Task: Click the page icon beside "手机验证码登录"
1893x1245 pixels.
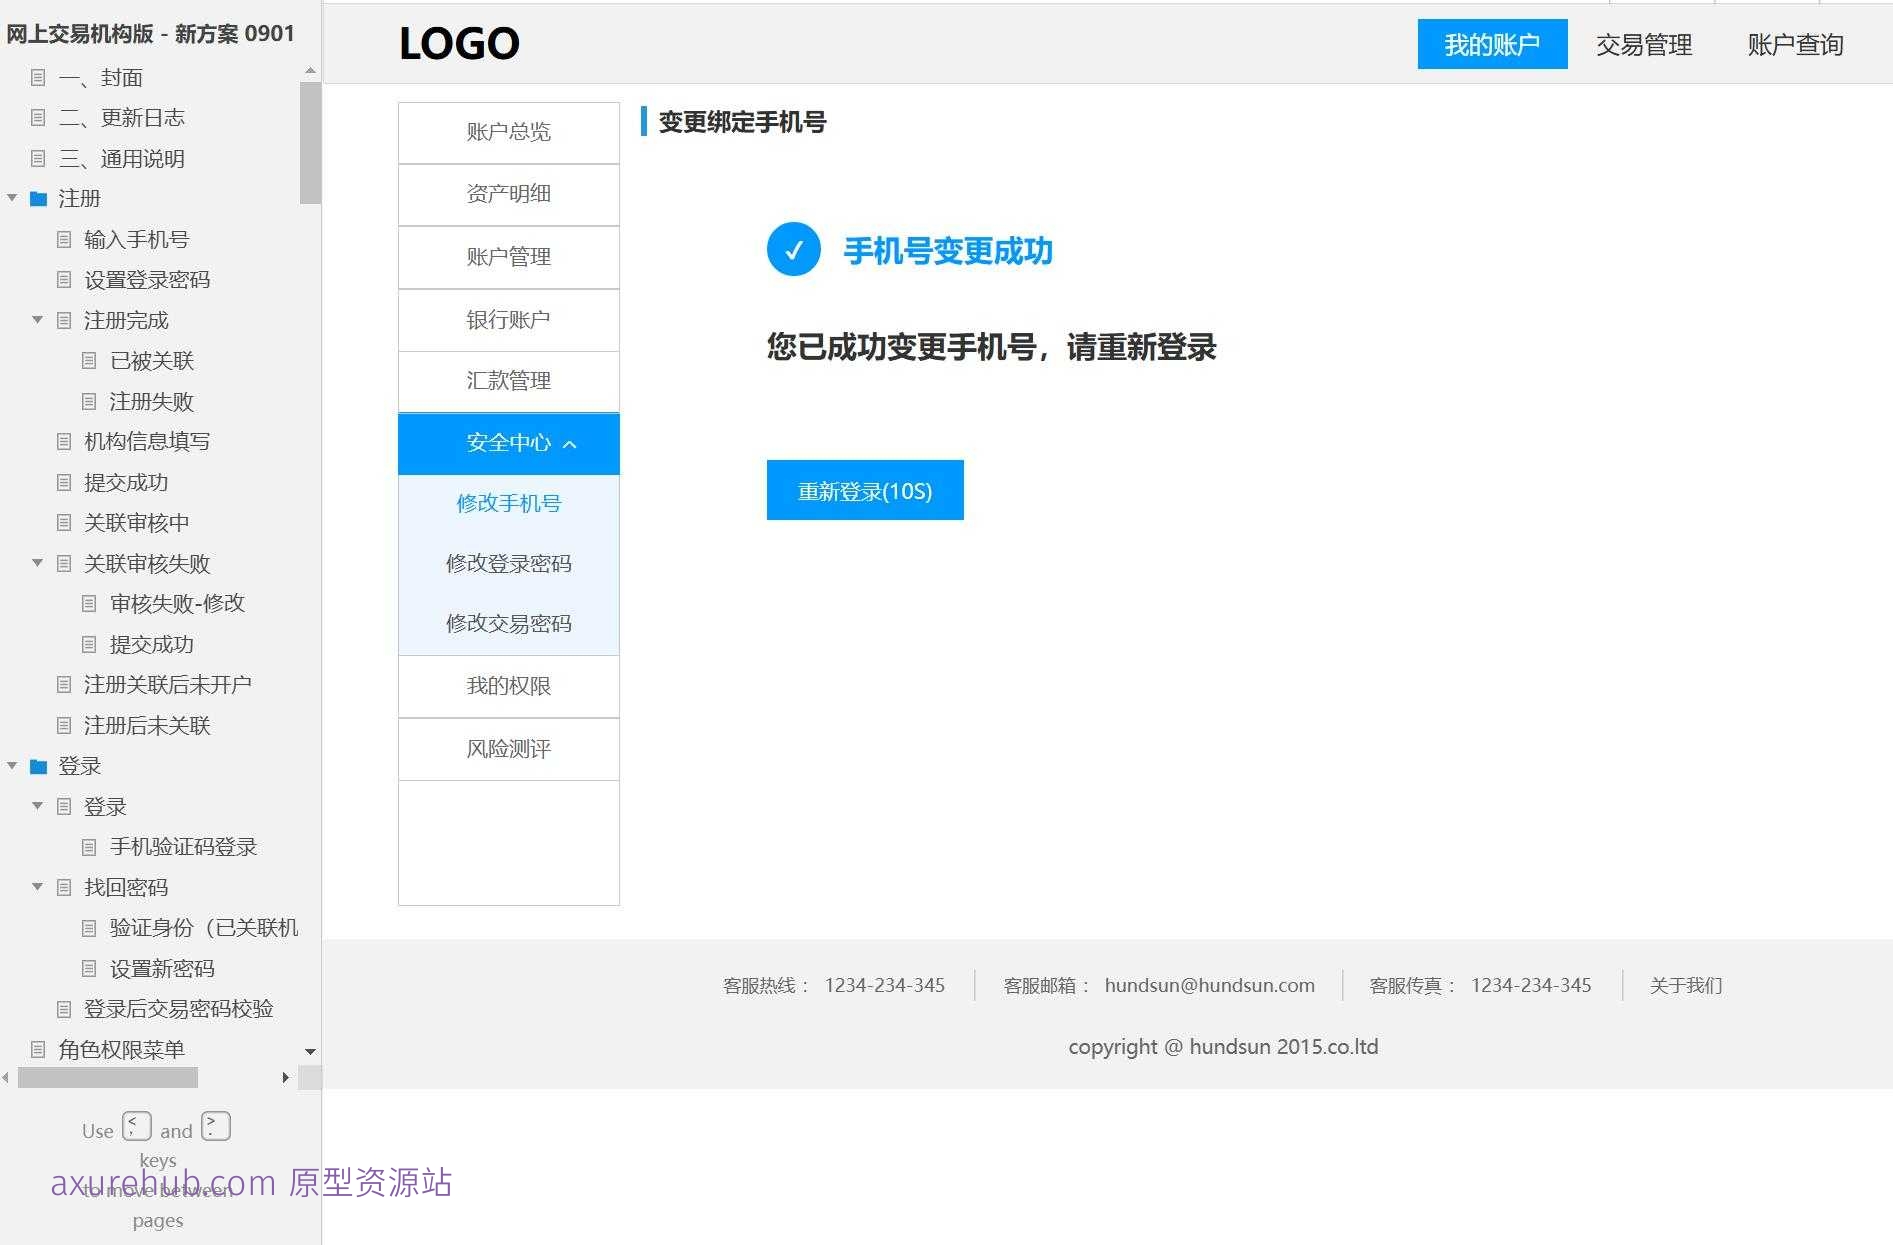Action: click(88, 847)
